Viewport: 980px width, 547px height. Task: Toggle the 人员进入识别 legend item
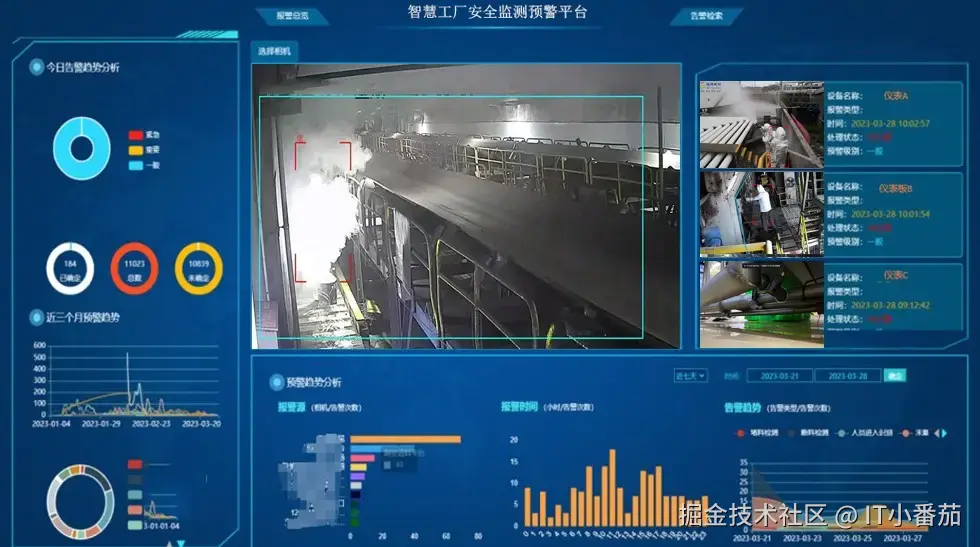click(865, 433)
